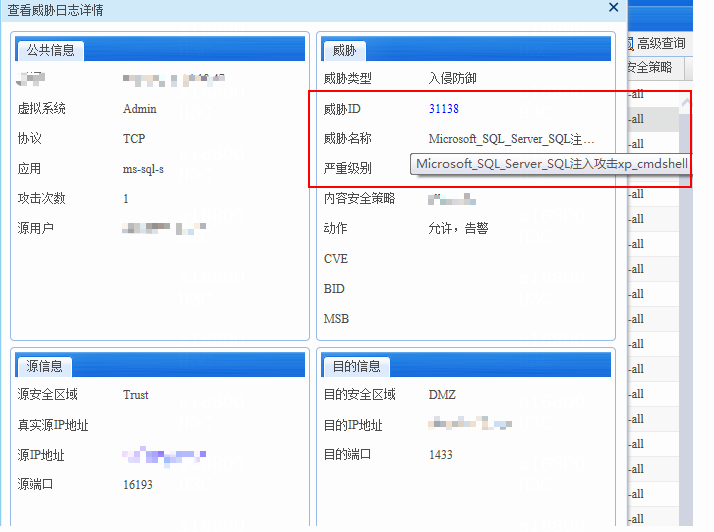Select the 目的信息 panel tab
The width and height of the screenshot is (714, 532).
click(356, 366)
